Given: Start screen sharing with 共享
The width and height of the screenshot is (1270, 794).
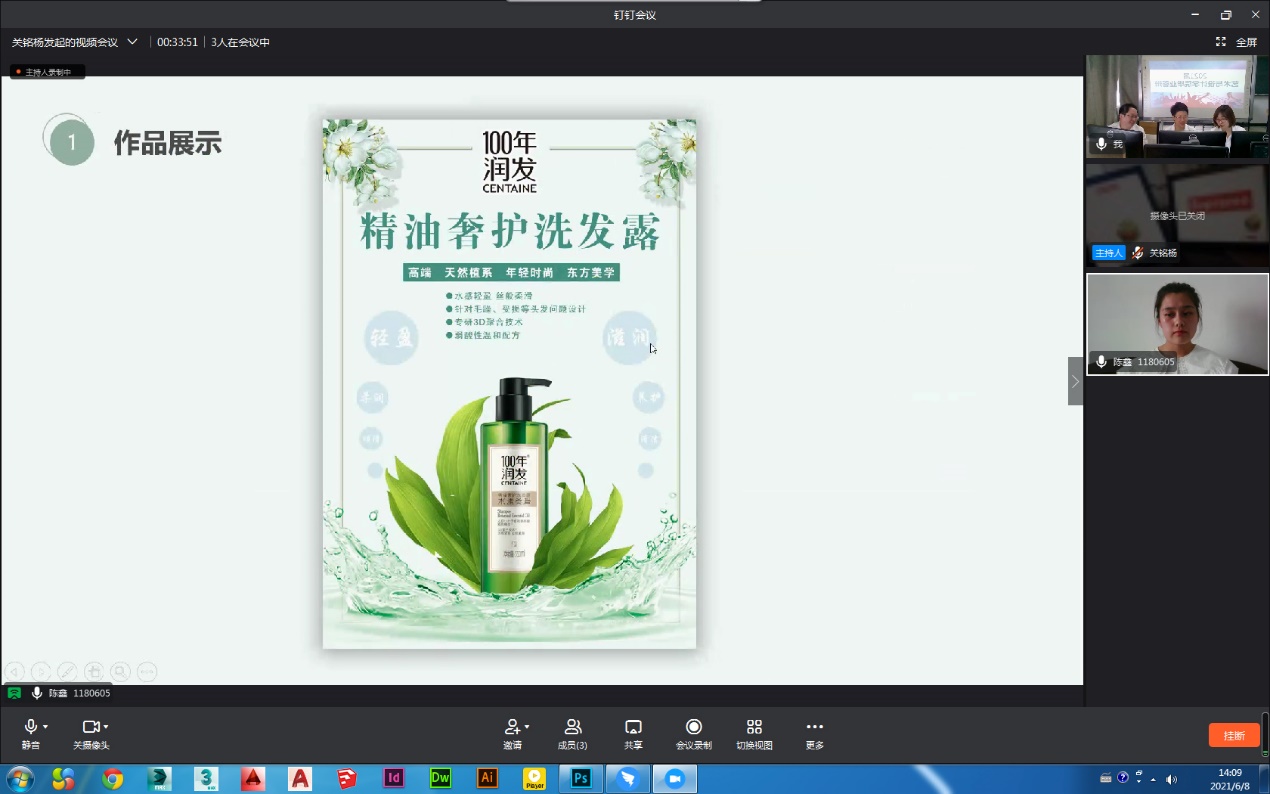Looking at the screenshot, I should [x=633, y=734].
